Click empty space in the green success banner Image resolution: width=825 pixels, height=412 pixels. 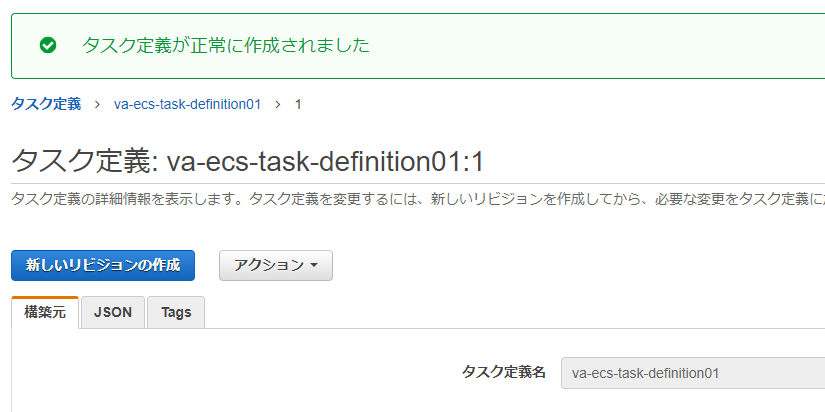600,45
